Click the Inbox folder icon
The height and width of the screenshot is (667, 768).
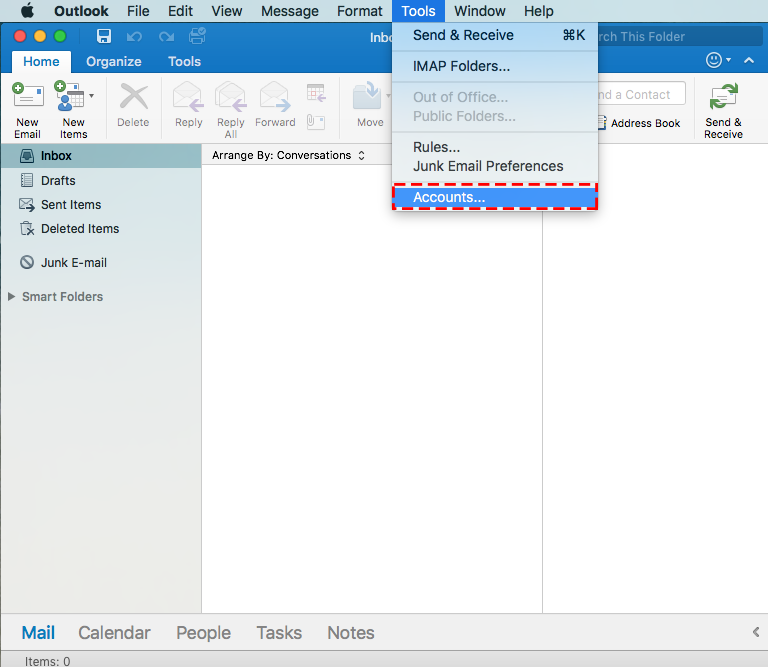(27, 156)
